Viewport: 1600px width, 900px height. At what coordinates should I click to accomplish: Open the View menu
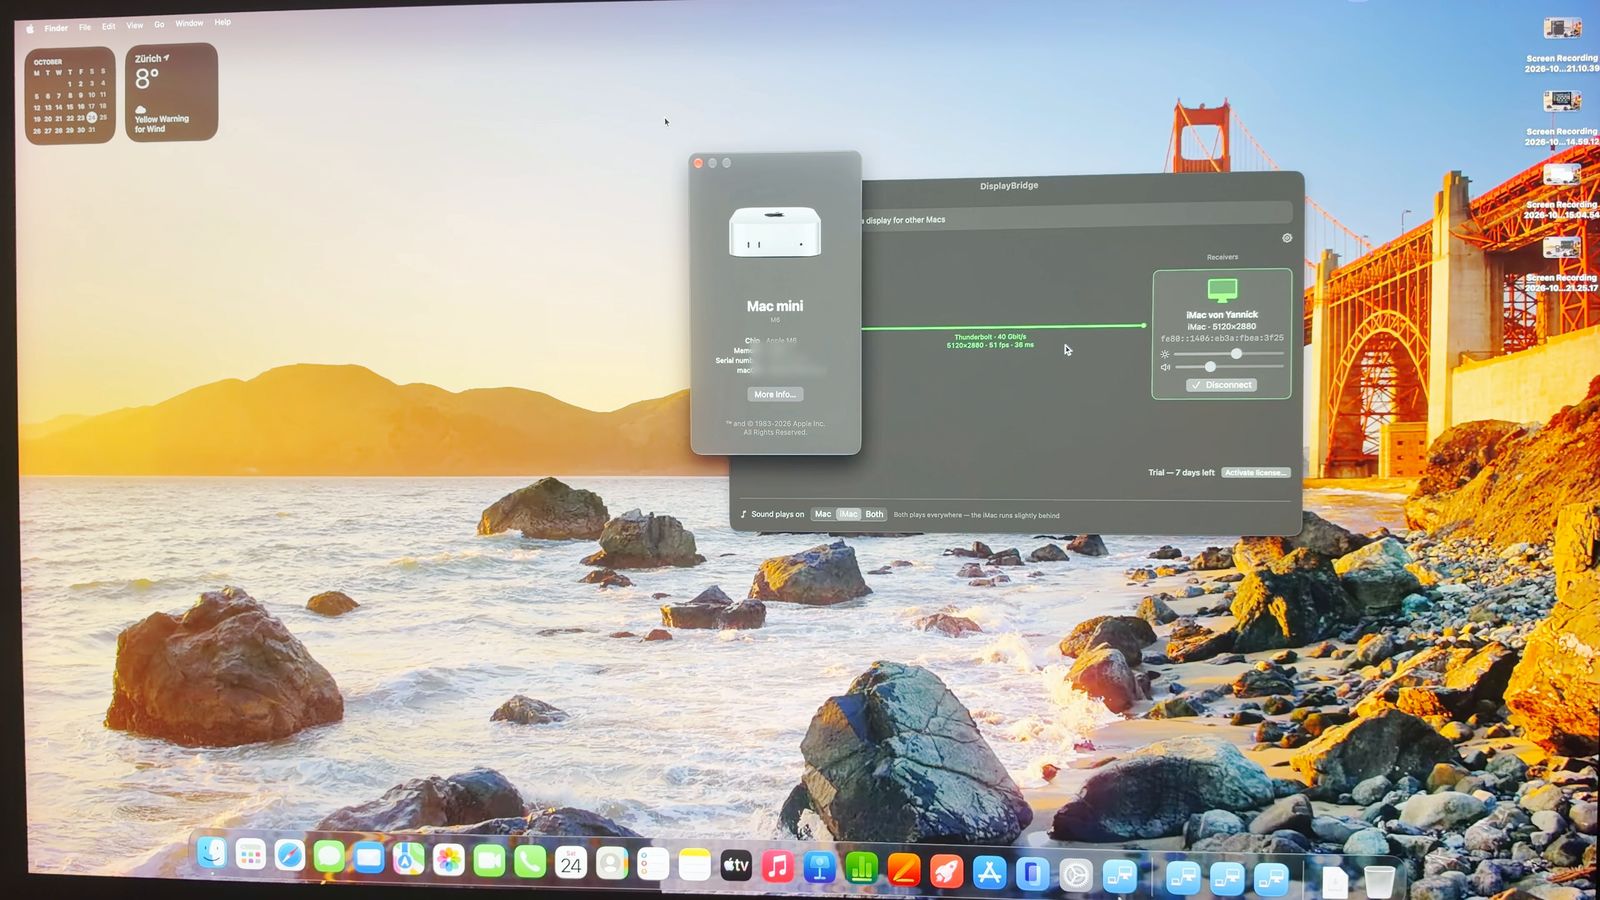pos(134,25)
